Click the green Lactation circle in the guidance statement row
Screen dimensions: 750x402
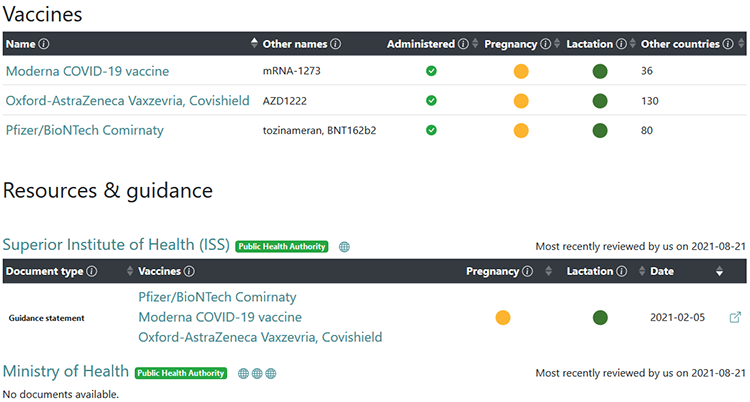[x=600, y=318]
